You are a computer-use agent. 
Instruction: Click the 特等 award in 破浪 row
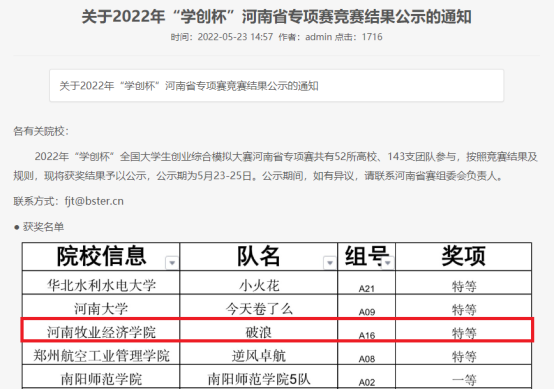(x=463, y=330)
